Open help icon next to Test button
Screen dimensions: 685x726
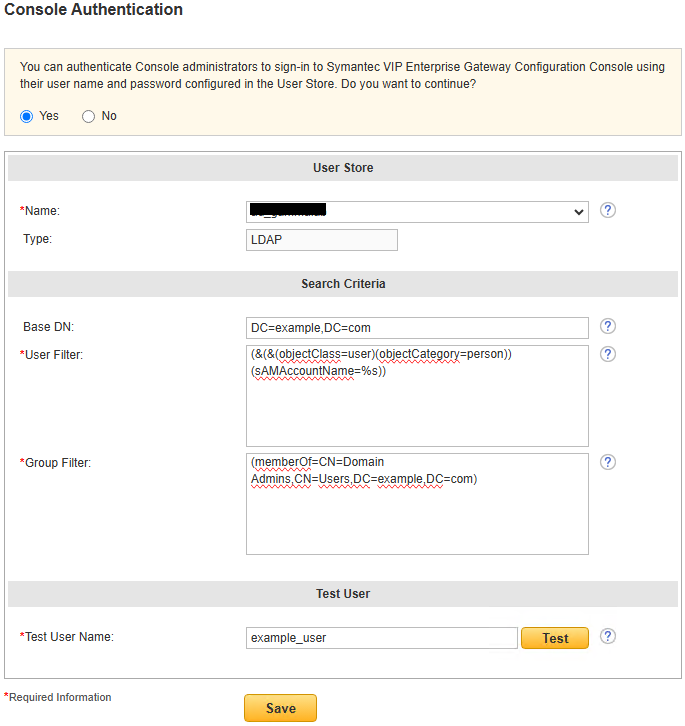click(x=608, y=637)
